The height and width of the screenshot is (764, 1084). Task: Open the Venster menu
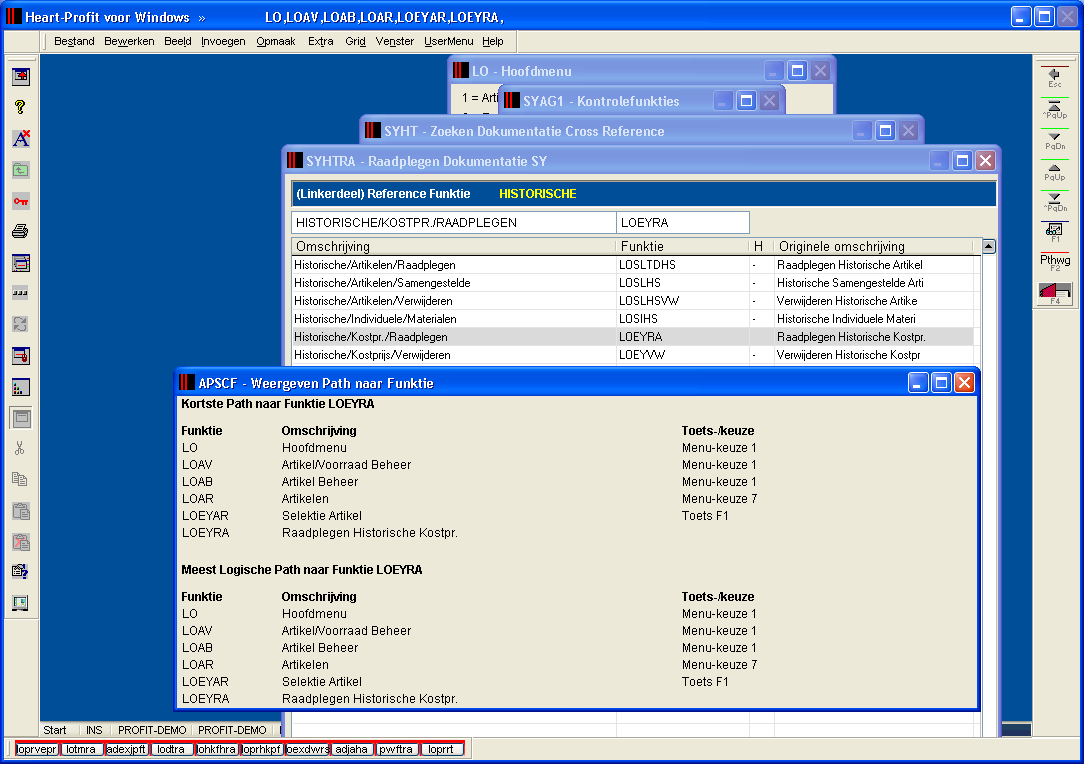coord(395,41)
